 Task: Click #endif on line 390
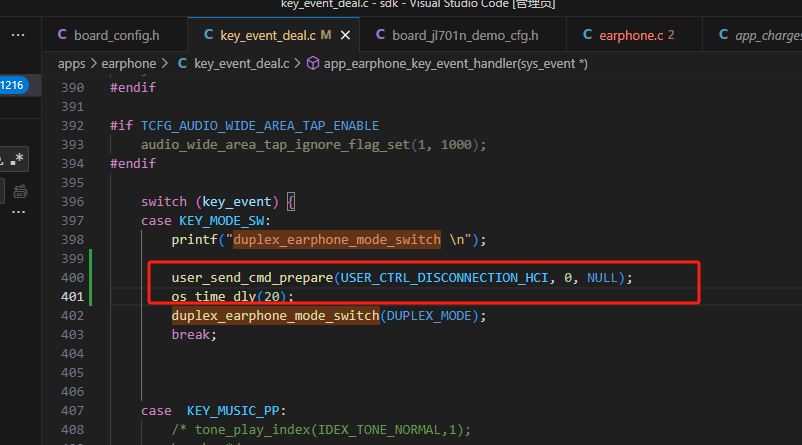pyautogui.click(x=133, y=87)
